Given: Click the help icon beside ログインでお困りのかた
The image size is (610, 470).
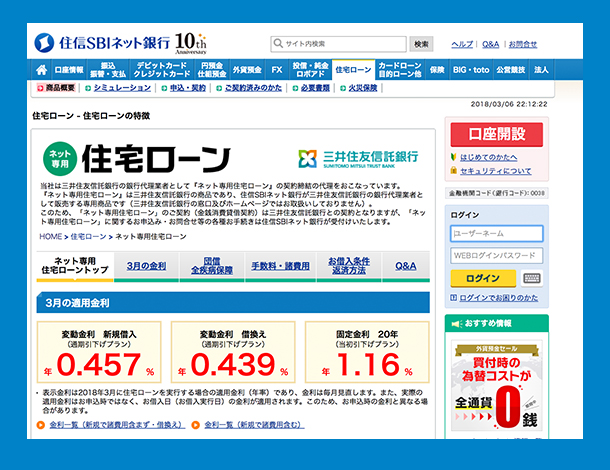Looking at the screenshot, I should click(453, 298).
